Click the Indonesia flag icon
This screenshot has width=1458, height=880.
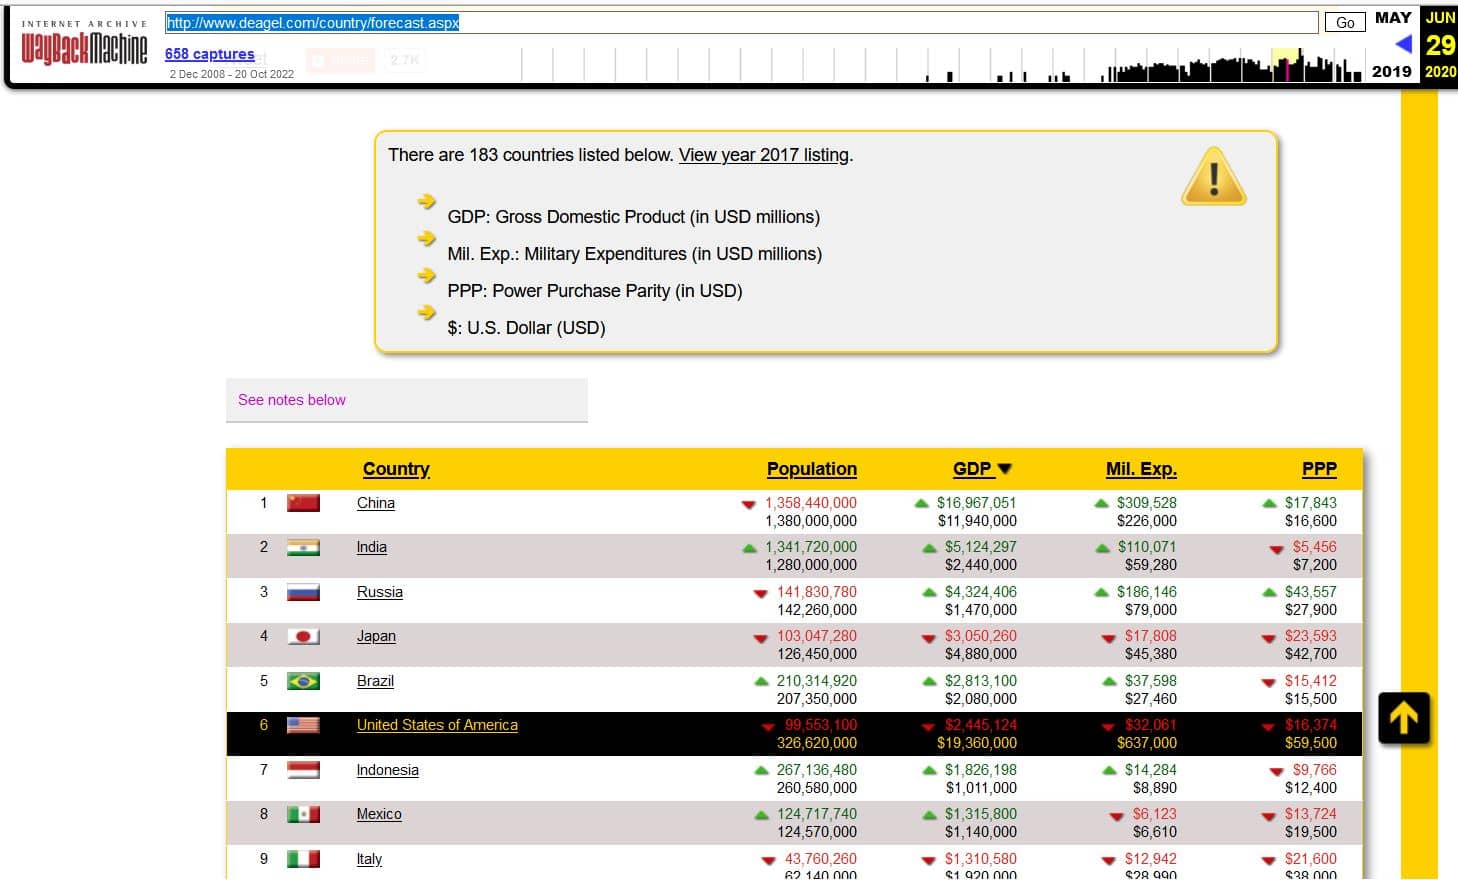(x=303, y=770)
